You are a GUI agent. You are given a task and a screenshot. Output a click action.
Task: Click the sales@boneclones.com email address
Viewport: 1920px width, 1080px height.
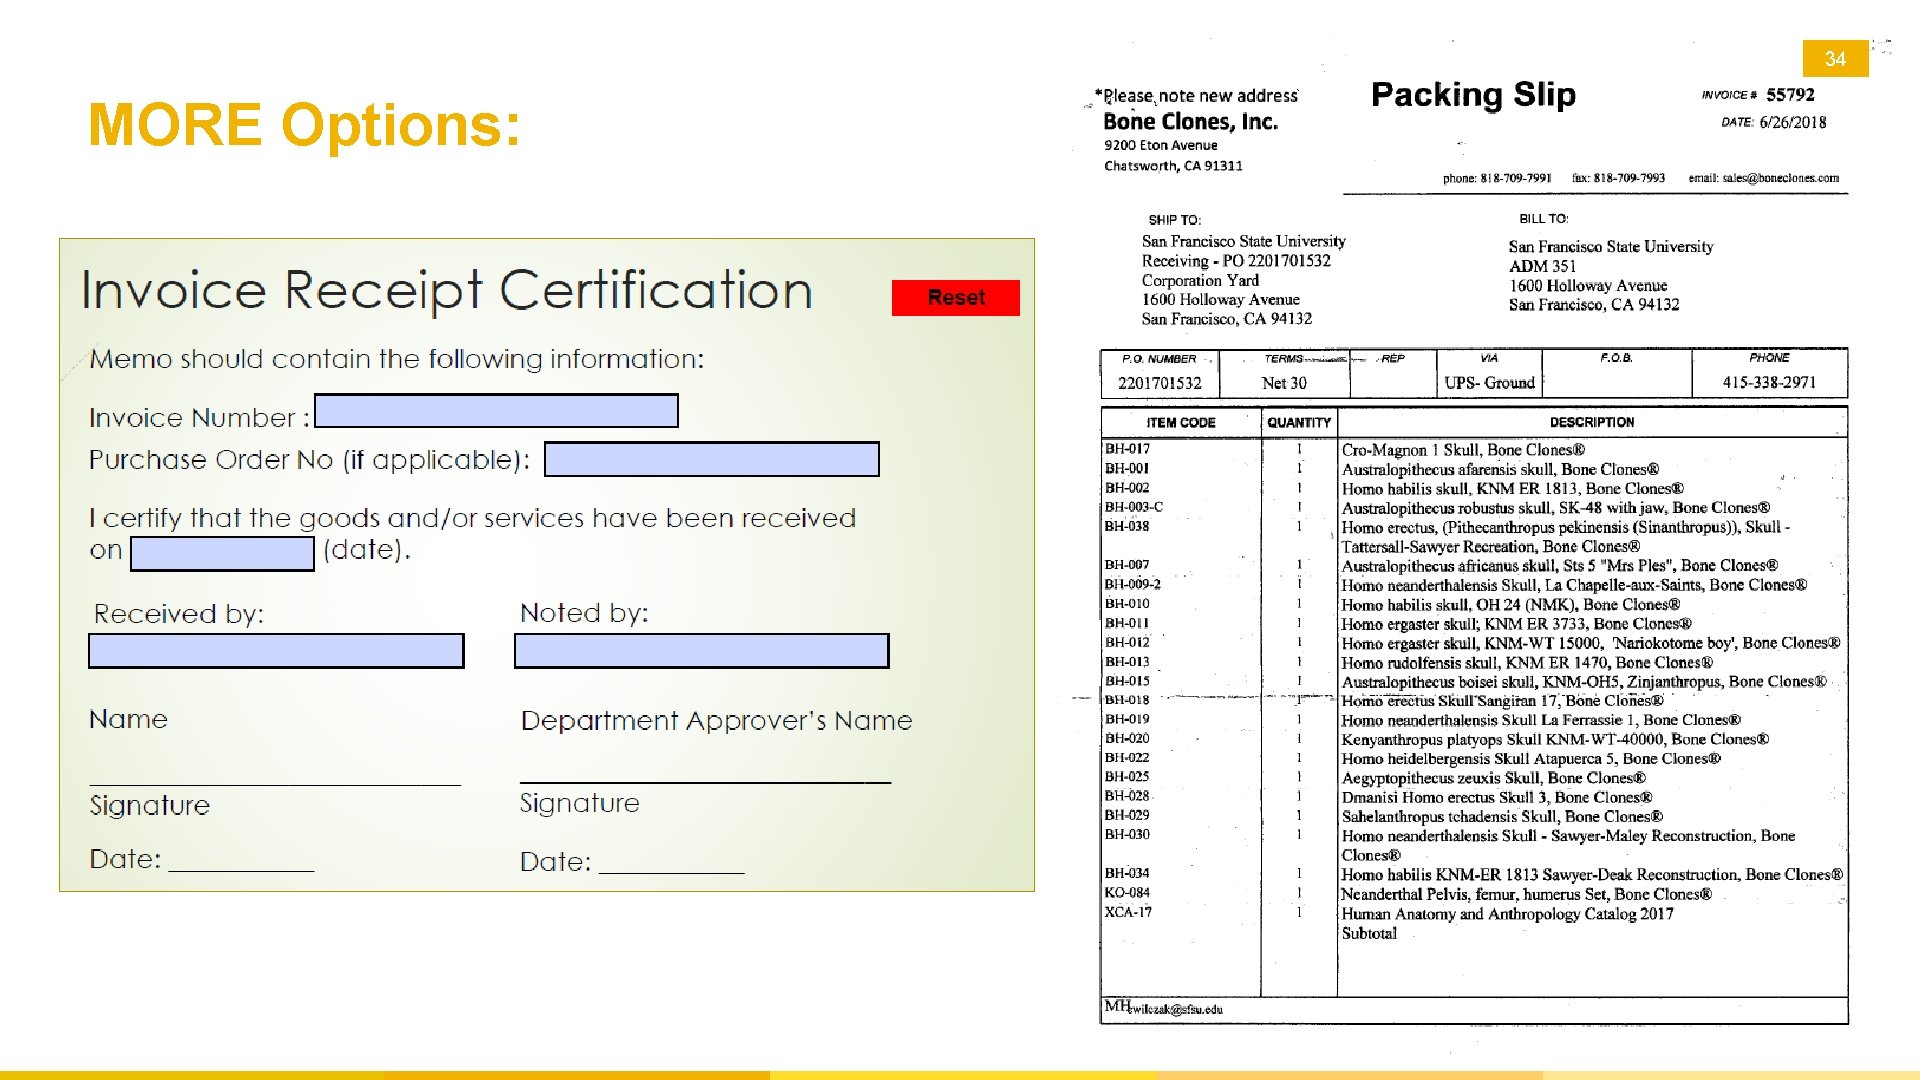click(x=1779, y=178)
